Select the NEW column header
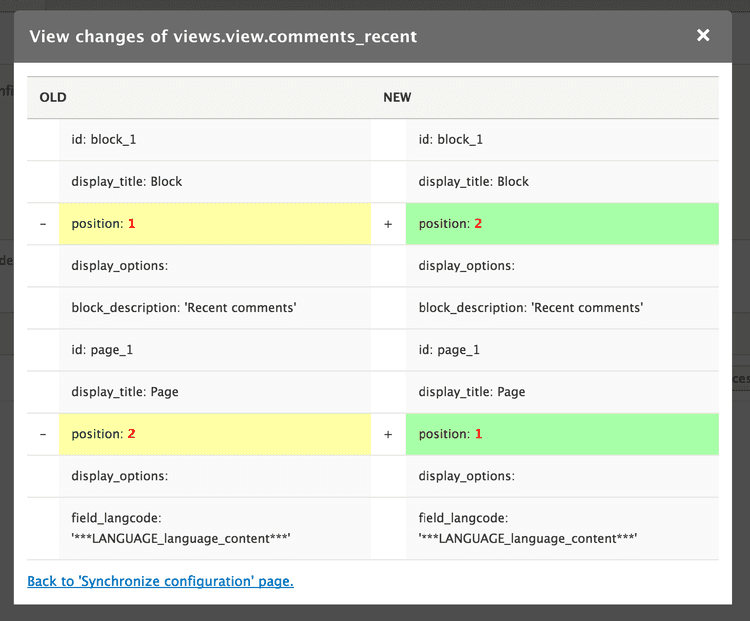Image resolution: width=750 pixels, height=621 pixels. 397,97
